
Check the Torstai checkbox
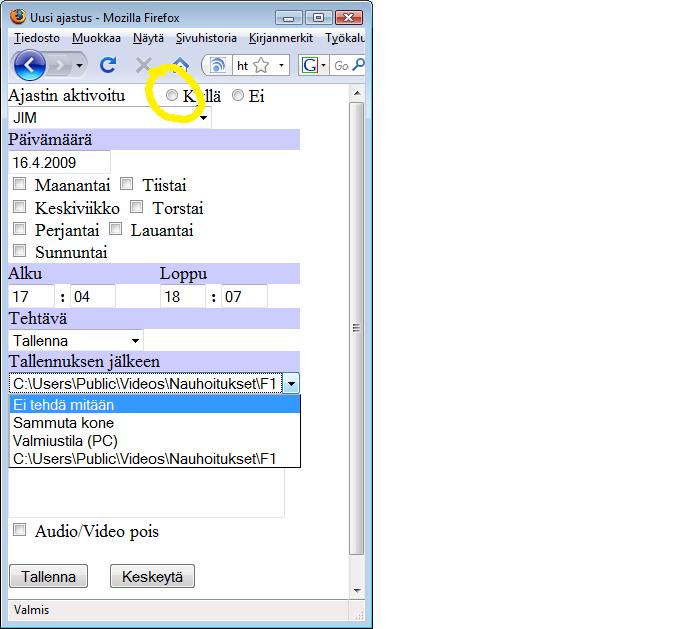point(137,206)
